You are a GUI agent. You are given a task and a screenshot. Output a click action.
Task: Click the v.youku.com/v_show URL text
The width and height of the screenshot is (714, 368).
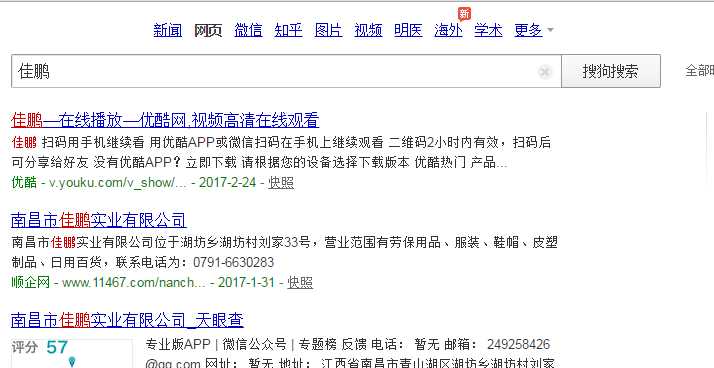pyautogui.click(x=118, y=183)
